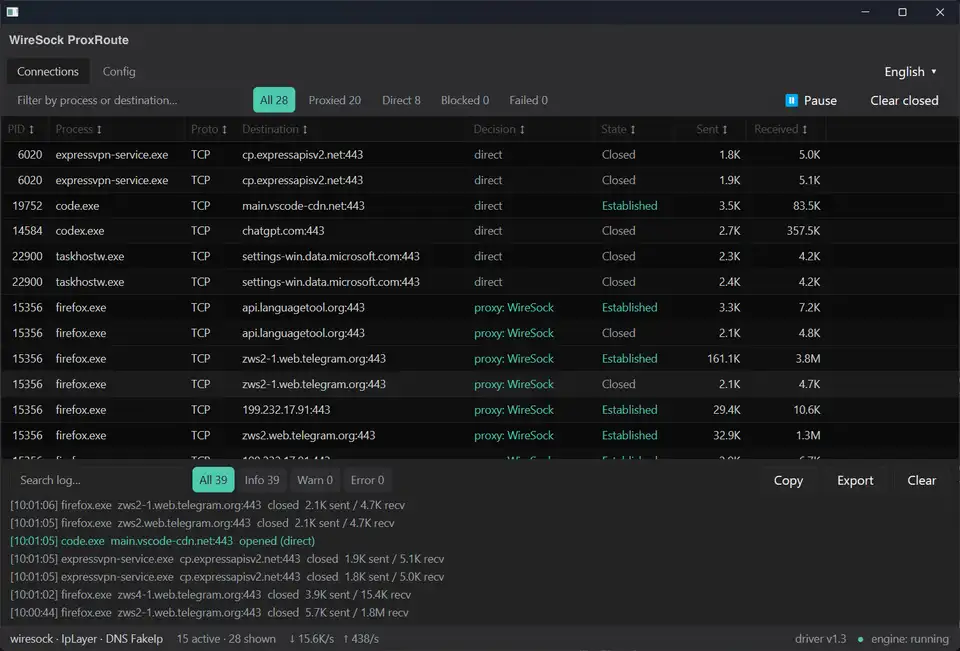Click the Pause icon button
This screenshot has height=651, width=960.
click(x=791, y=100)
